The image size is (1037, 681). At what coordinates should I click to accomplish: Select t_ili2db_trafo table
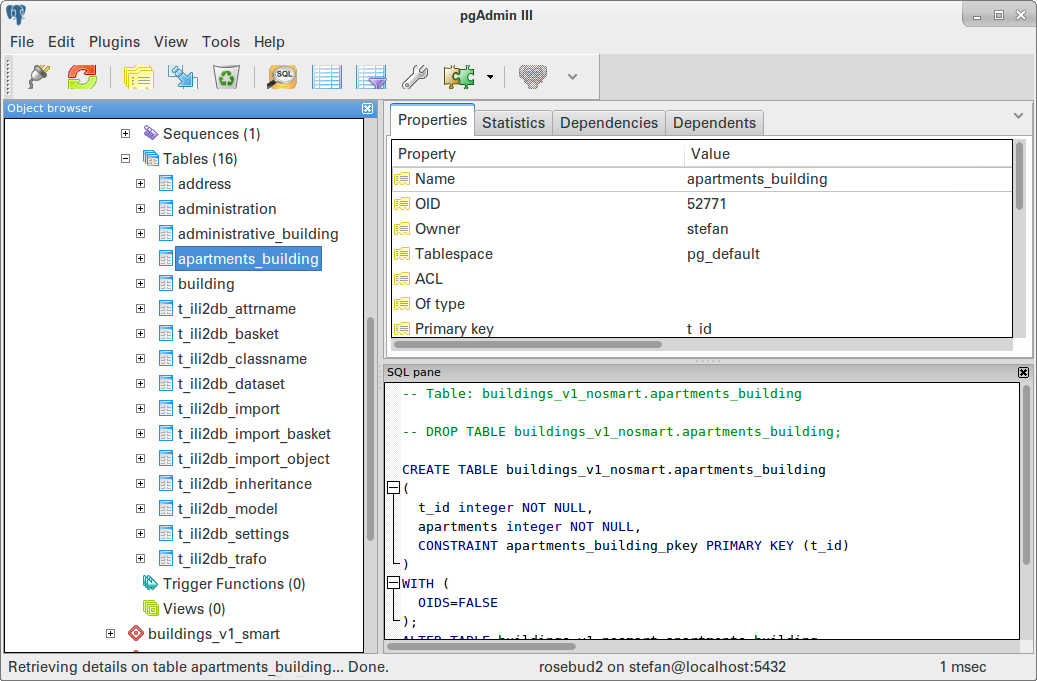pos(222,559)
